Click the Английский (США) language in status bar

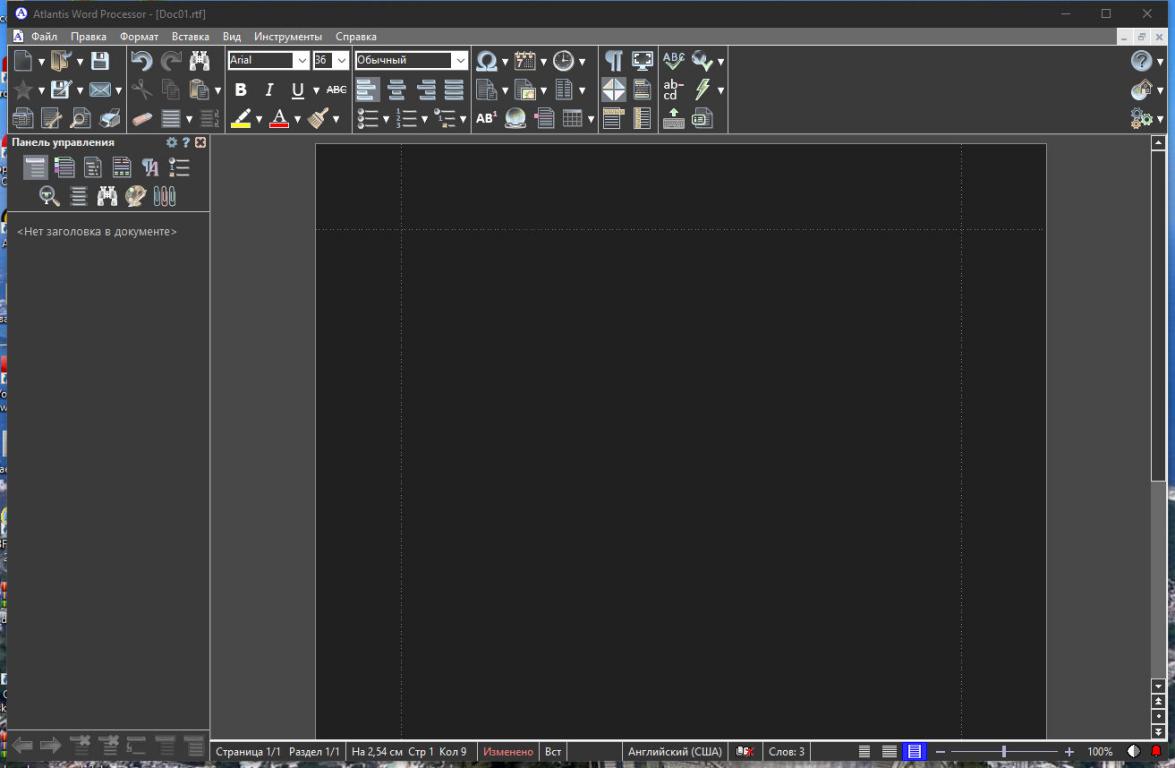tap(673, 751)
